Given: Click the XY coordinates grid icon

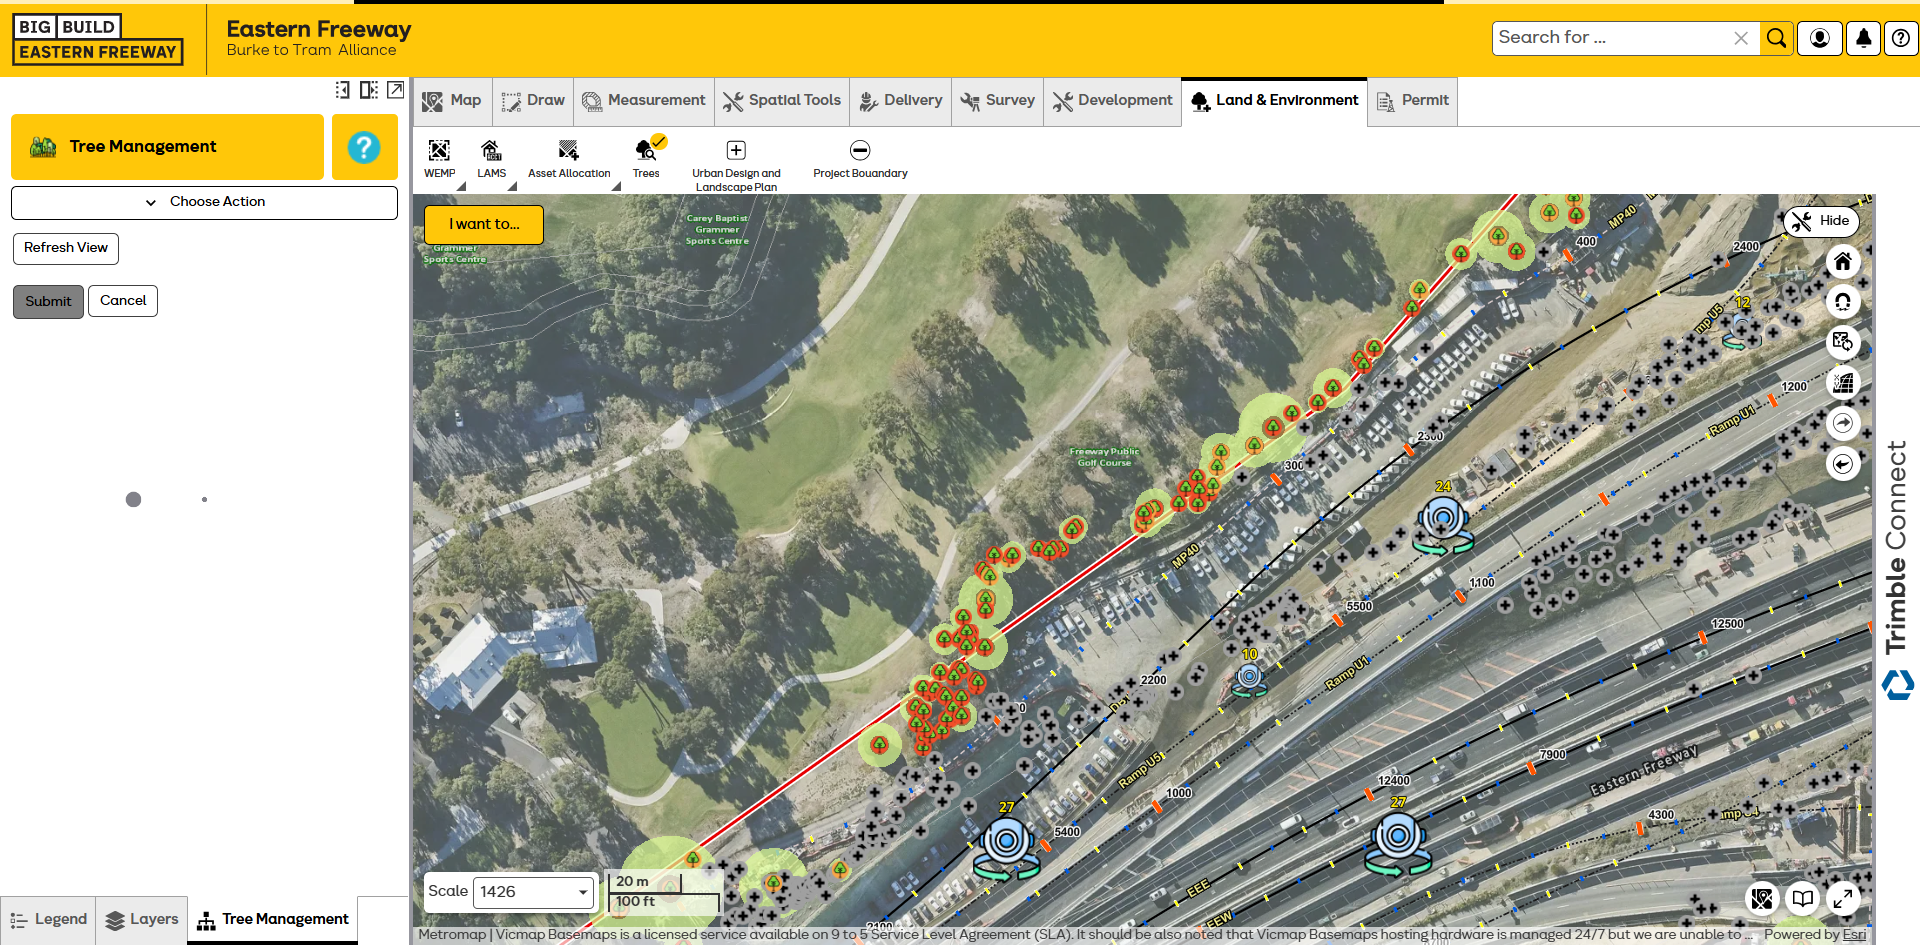Looking at the screenshot, I should click(1843, 383).
